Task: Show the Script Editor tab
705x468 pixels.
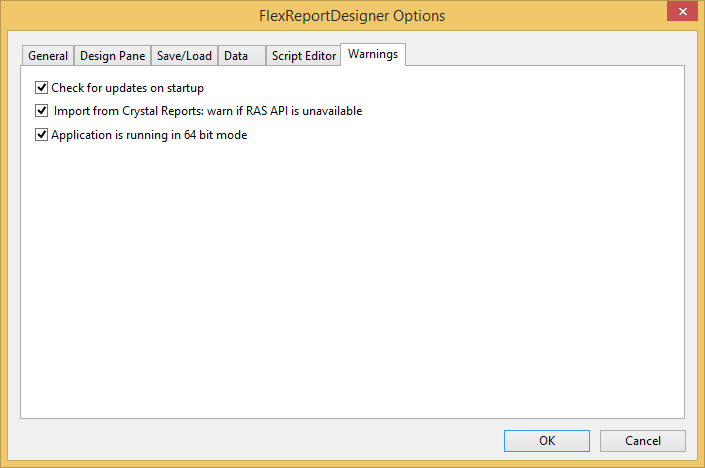Action: tap(304, 56)
